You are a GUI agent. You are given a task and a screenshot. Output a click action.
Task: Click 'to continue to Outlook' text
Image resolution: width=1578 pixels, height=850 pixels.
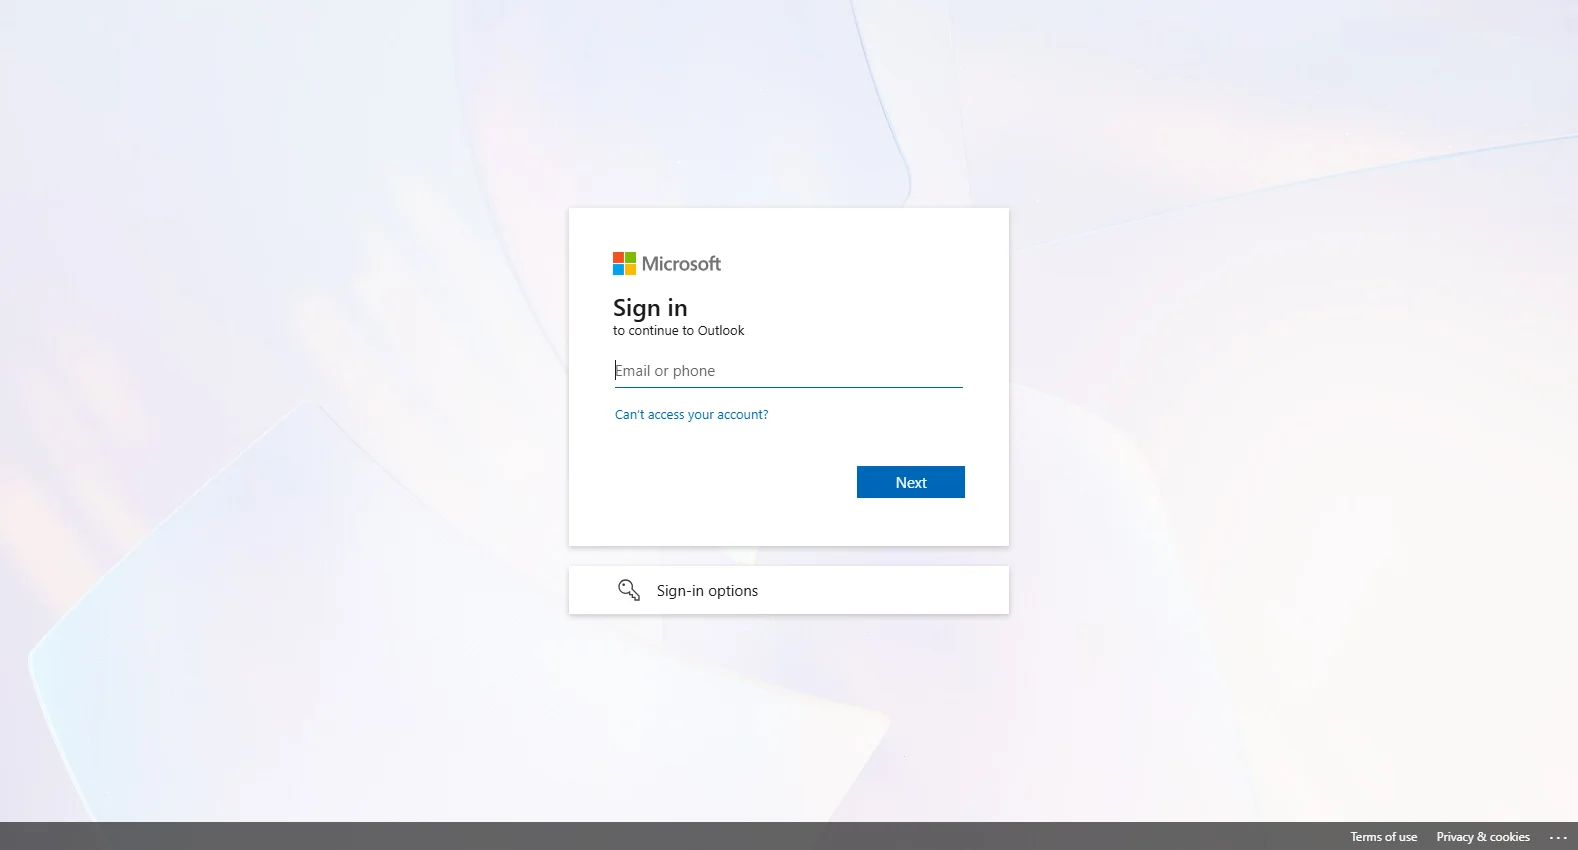click(679, 331)
